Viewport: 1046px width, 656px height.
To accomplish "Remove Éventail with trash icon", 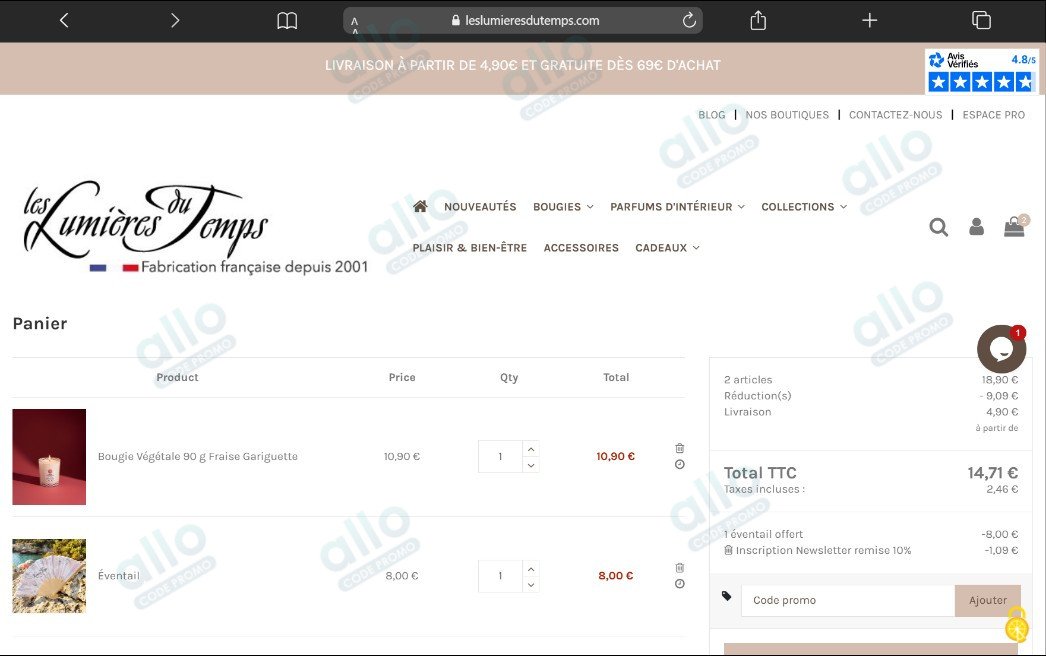I will [680, 568].
